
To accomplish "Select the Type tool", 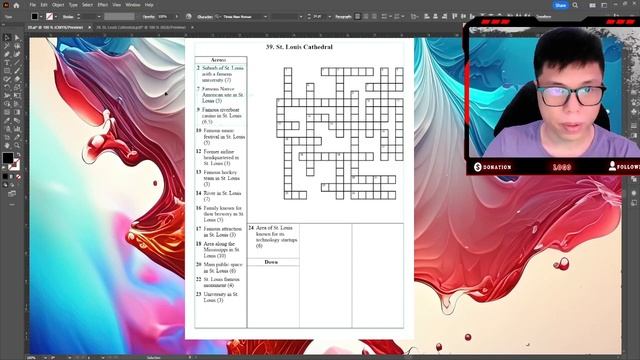I will pyautogui.click(x=7, y=62).
